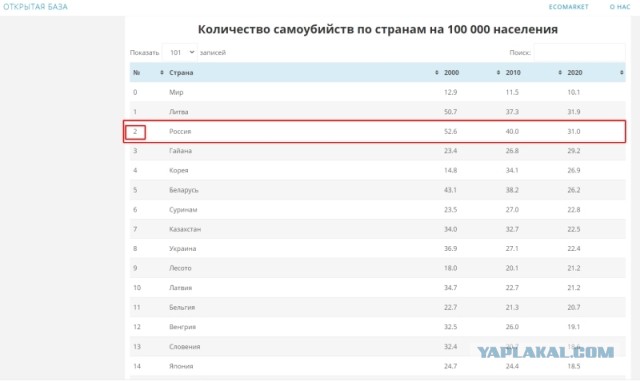The width and height of the screenshot is (640, 382).
Task: Click row number 7 cell
Action: coord(135,229)
